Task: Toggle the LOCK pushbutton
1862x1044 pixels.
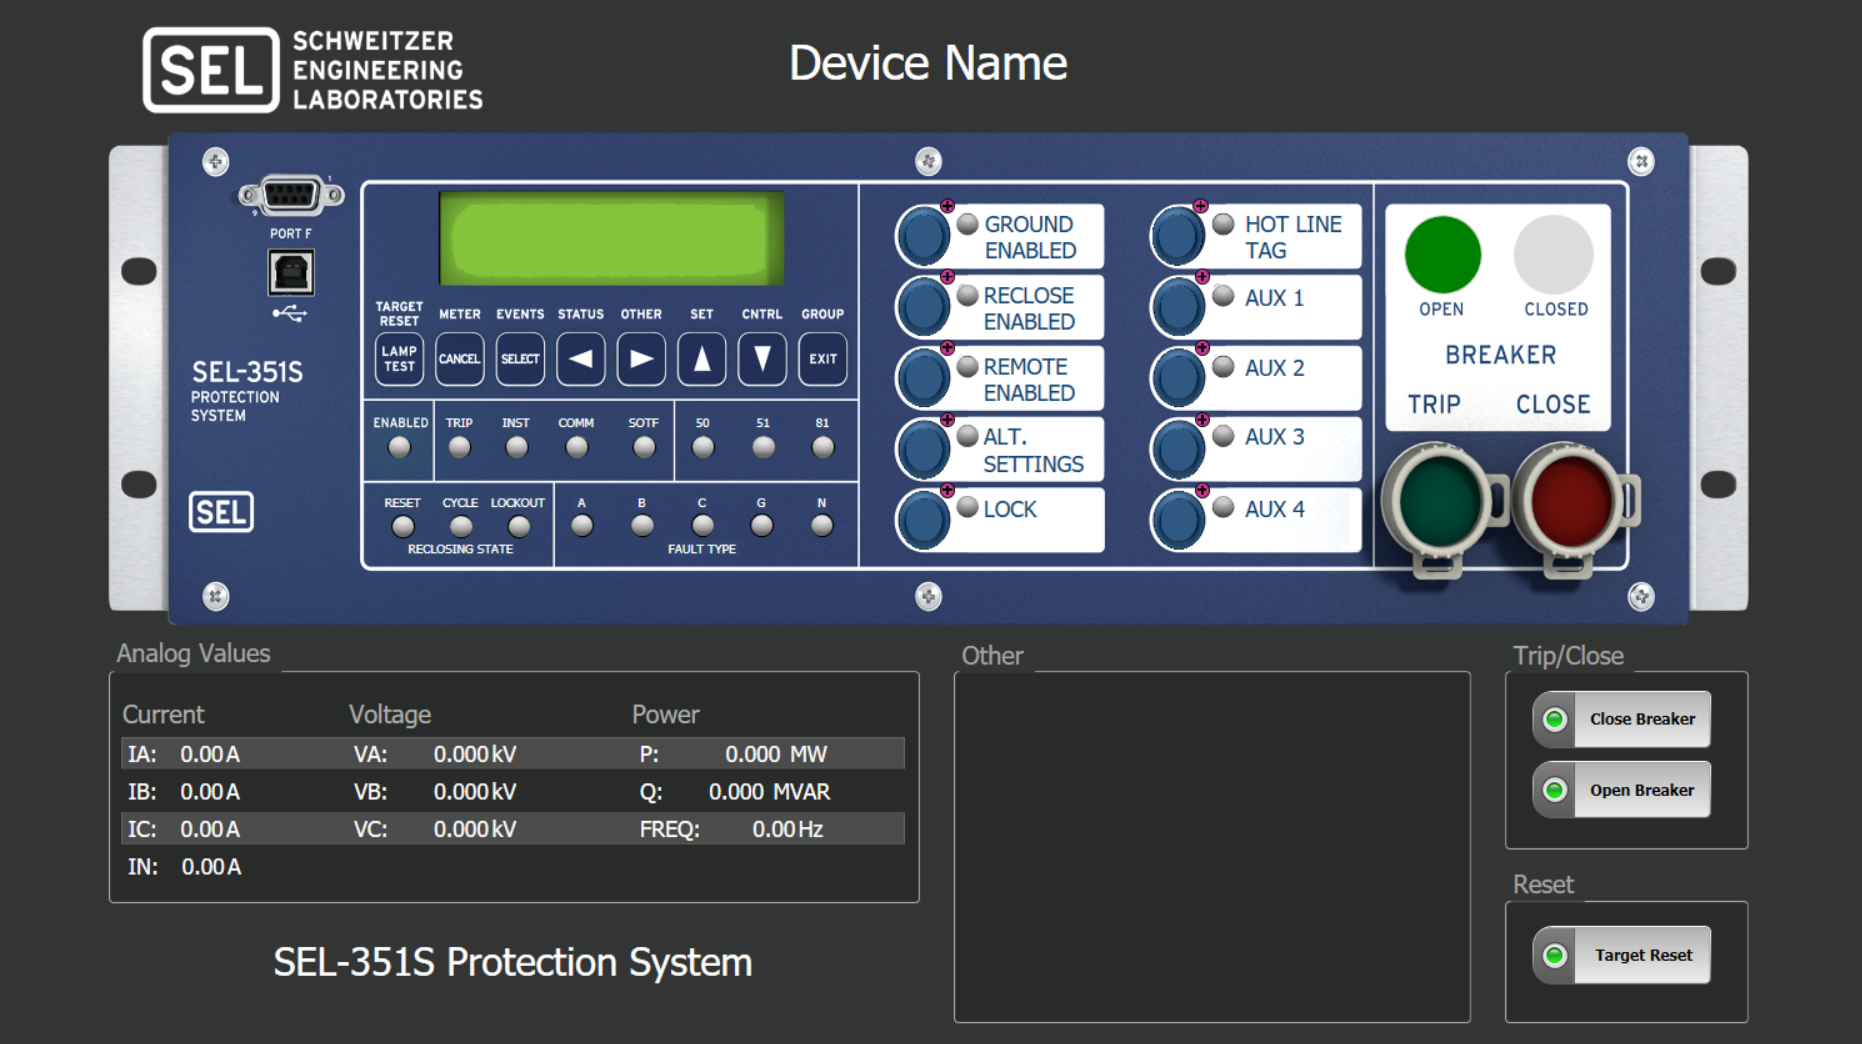Action: (x=922, y=518)
